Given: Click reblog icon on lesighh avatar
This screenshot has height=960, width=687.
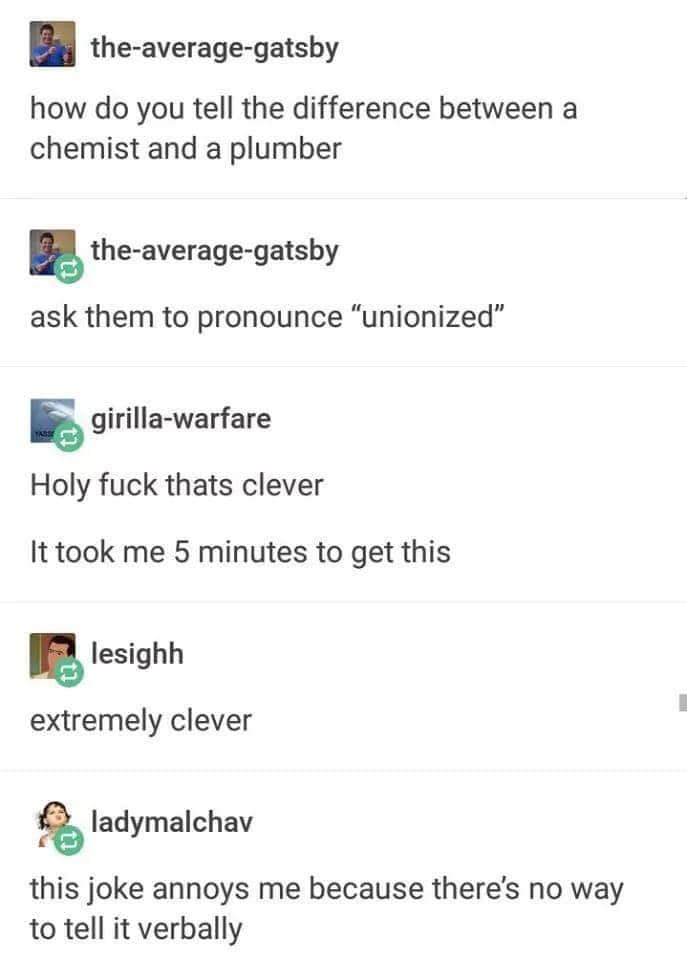Looking at the screenshot, I should pyautogui.click(x=69, y=672).
